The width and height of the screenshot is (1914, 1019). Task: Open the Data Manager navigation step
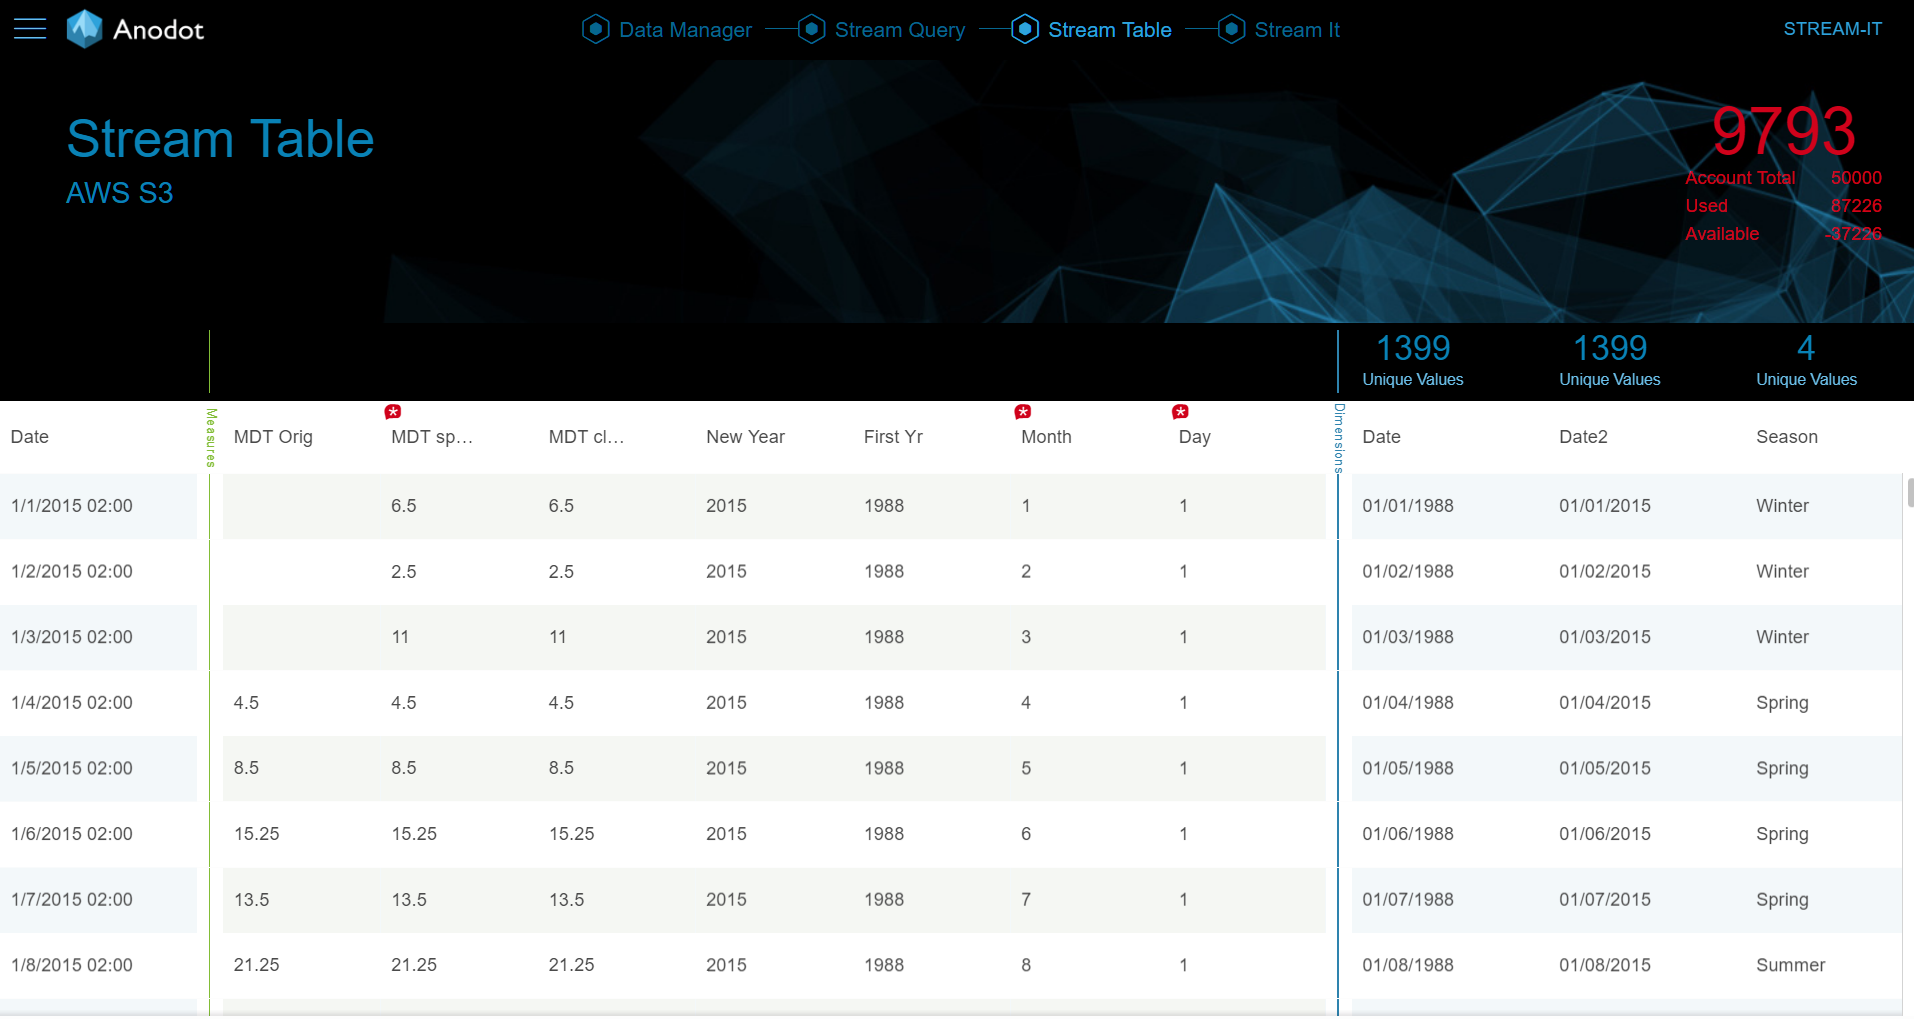[685, 29]
